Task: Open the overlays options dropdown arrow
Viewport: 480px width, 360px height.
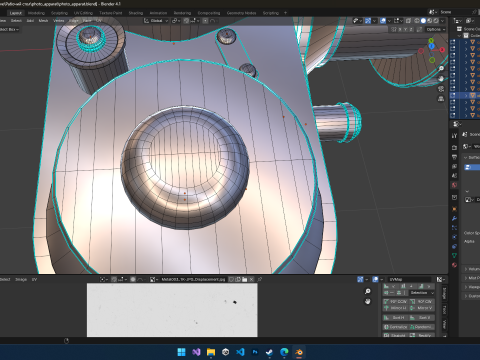Action: pyautogui.click(x=389, y=21)
